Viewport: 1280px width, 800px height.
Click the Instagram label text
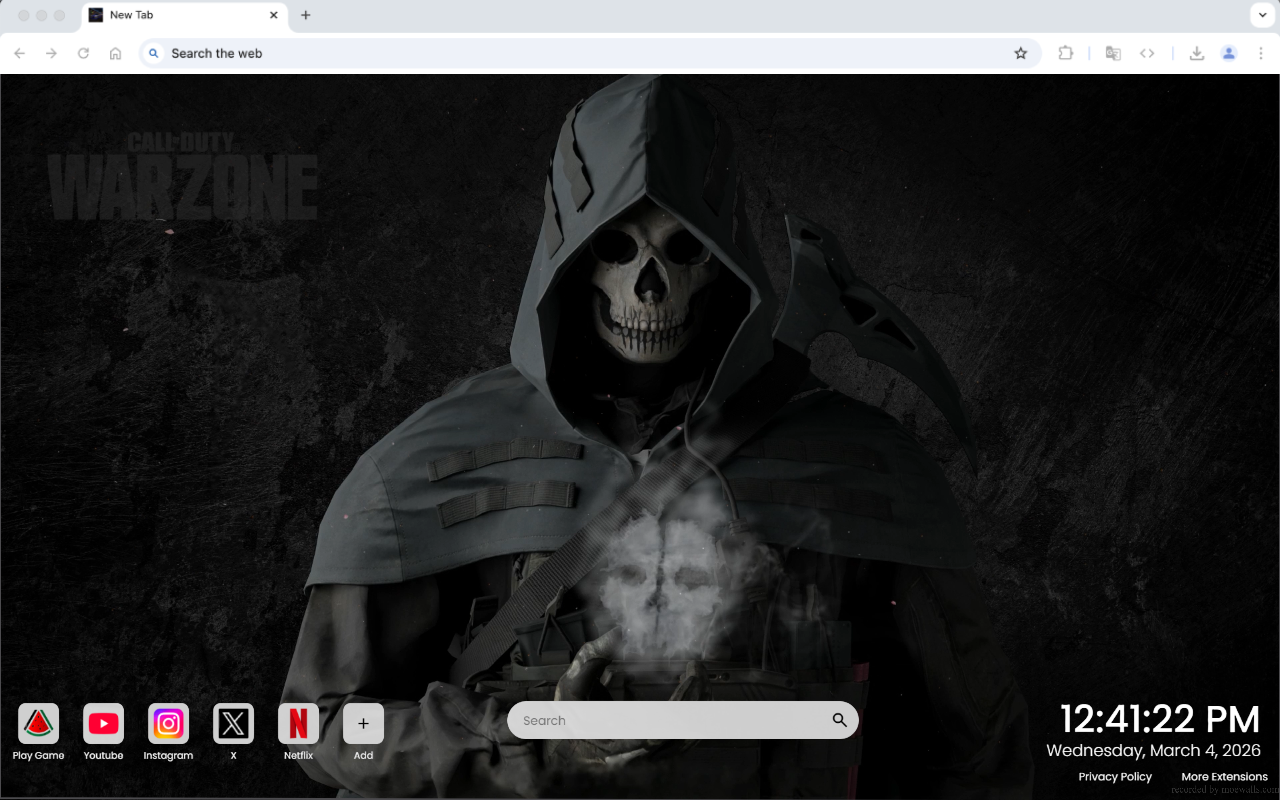pos(168,756)
